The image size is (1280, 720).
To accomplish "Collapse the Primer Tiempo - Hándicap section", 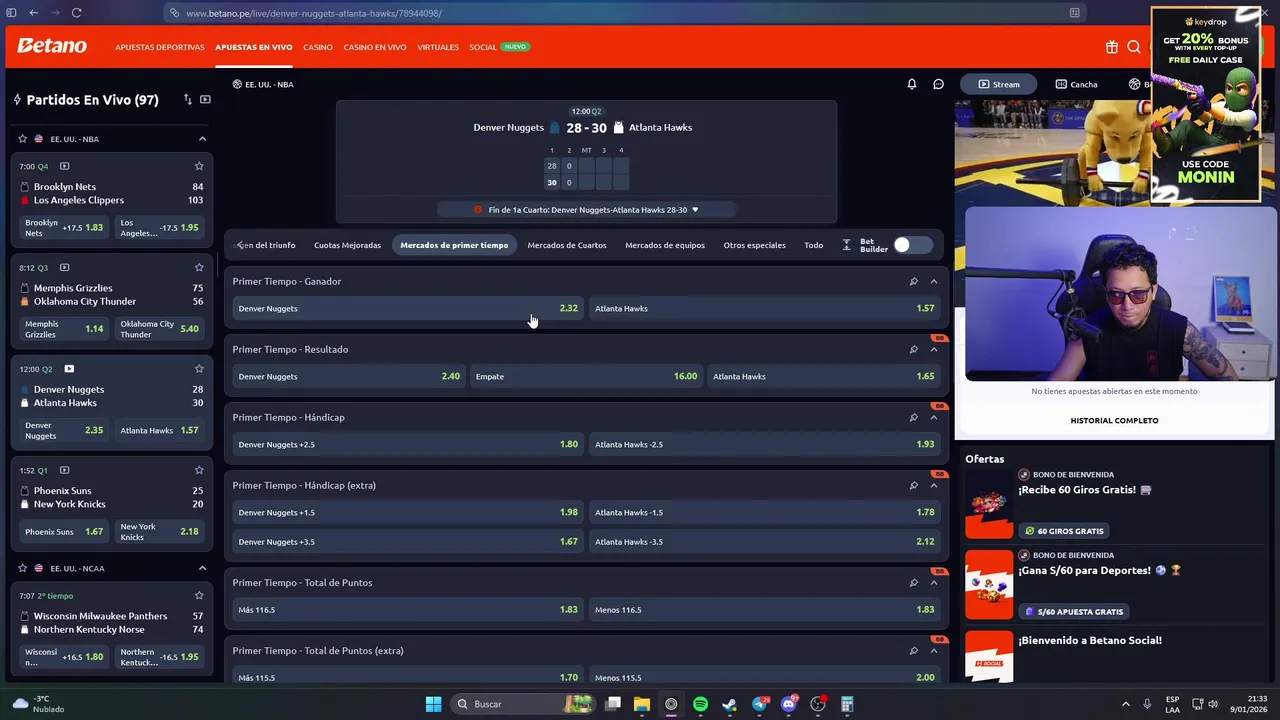I will (x=934, y=418).
